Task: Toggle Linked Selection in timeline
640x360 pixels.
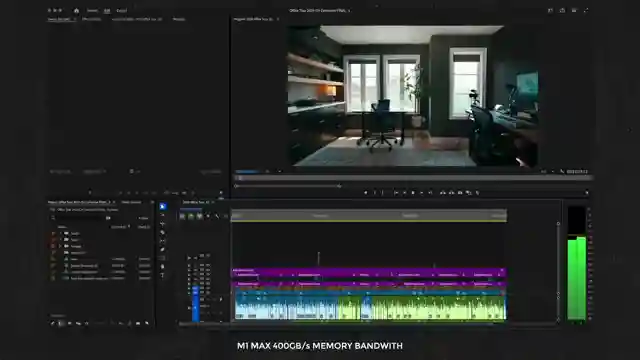Action: pyautogui.click(x=200, y=216)
